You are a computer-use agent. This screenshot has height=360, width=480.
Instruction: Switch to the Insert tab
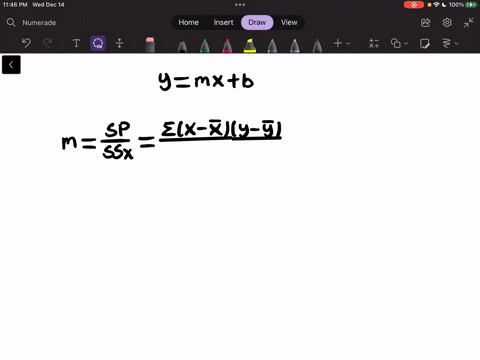pyautogui.click(x=223, y=22)
